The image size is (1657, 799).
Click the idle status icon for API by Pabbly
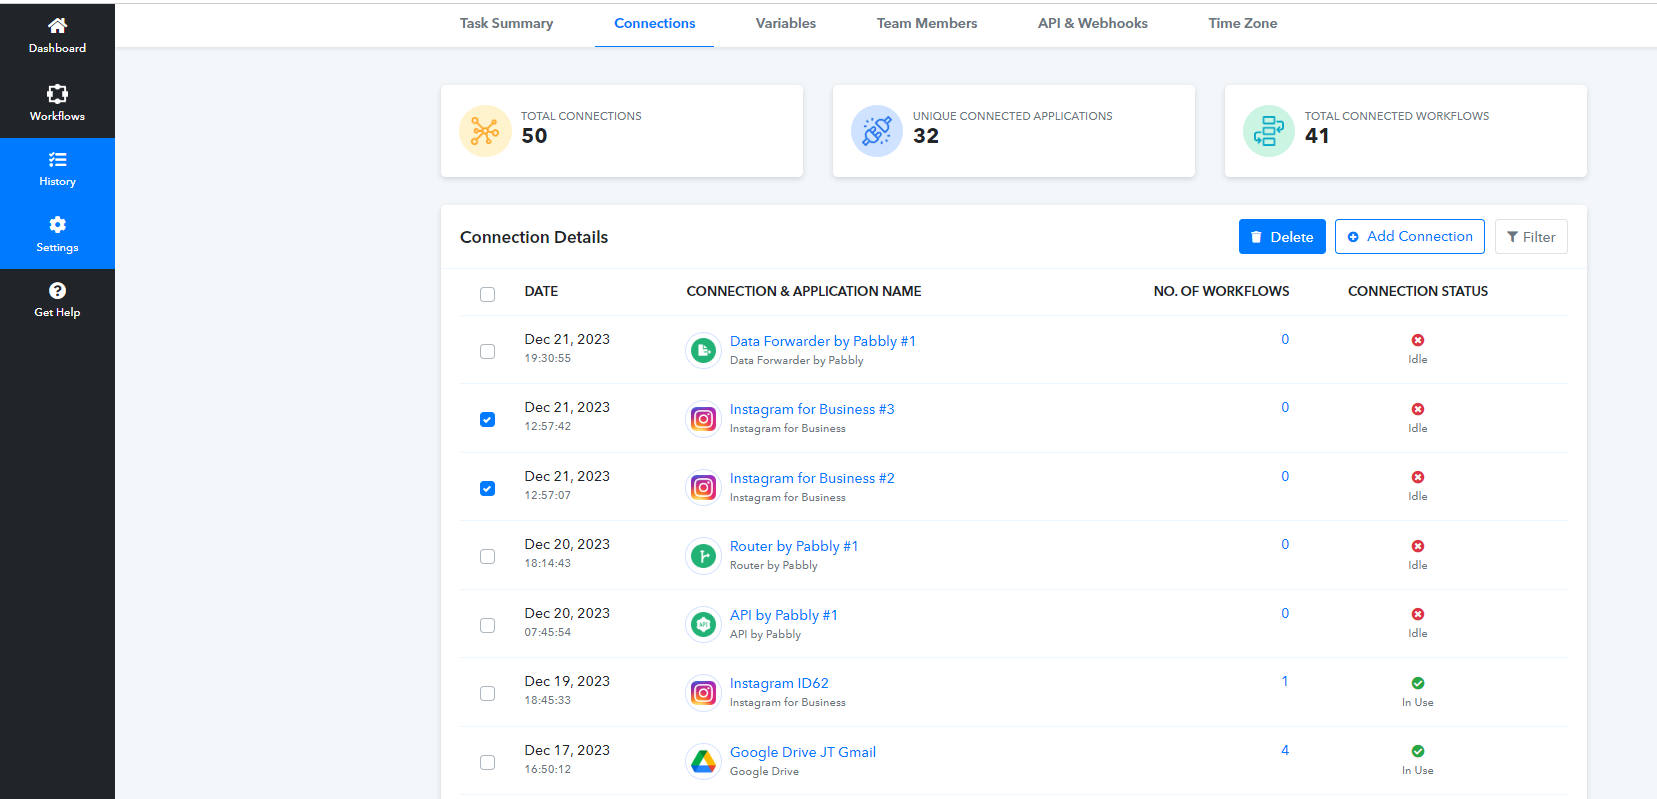(x=1418, y=614)
